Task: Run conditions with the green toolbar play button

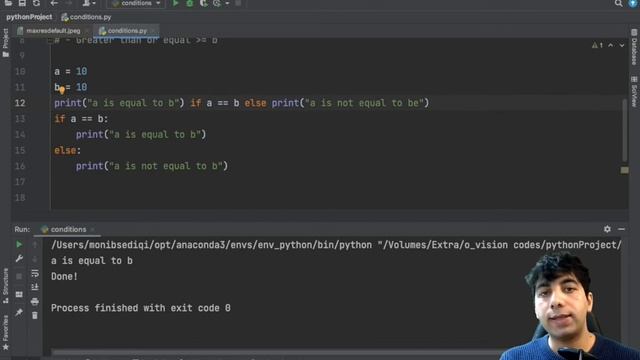Action: [176, 3]
